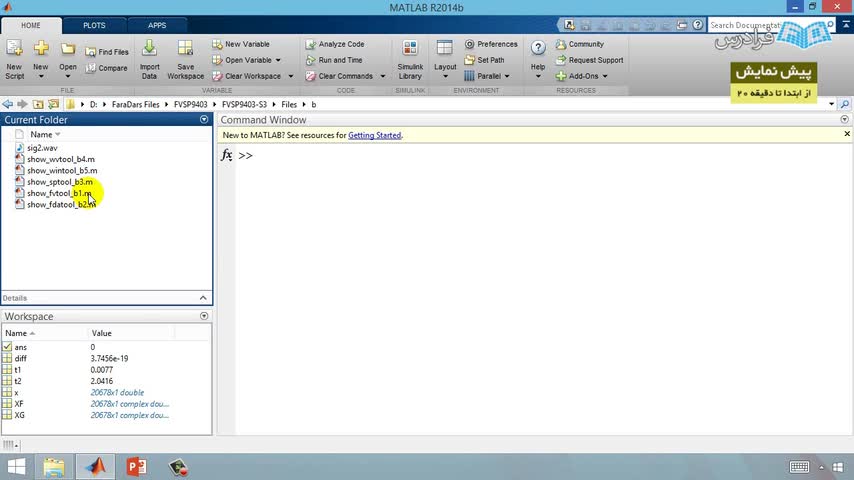Click Compare files tool
This screenshot has width=854, height=480.
tap(107, 68)
